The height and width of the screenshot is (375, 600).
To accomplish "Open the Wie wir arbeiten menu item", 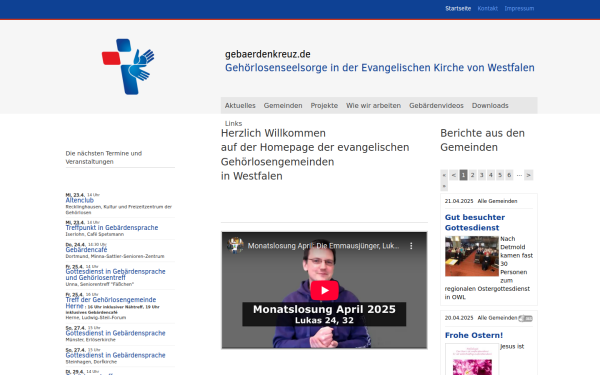I will [x=373, y=106].
